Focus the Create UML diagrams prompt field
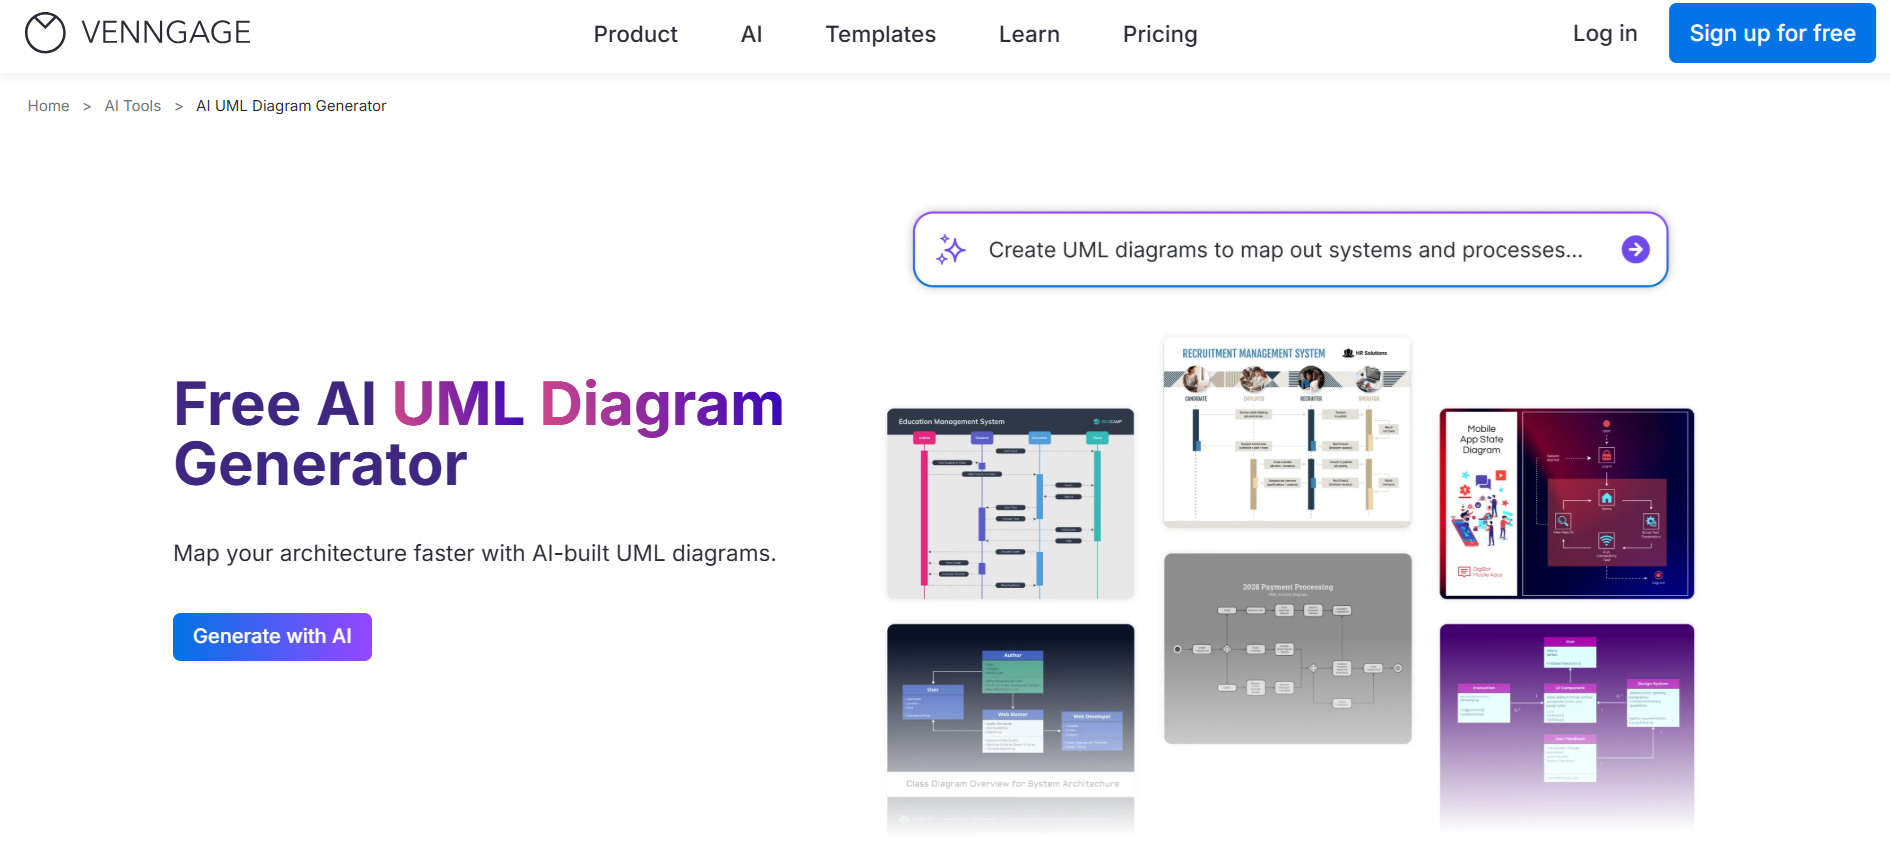1890x847 pixels. tap(1290, 249)
